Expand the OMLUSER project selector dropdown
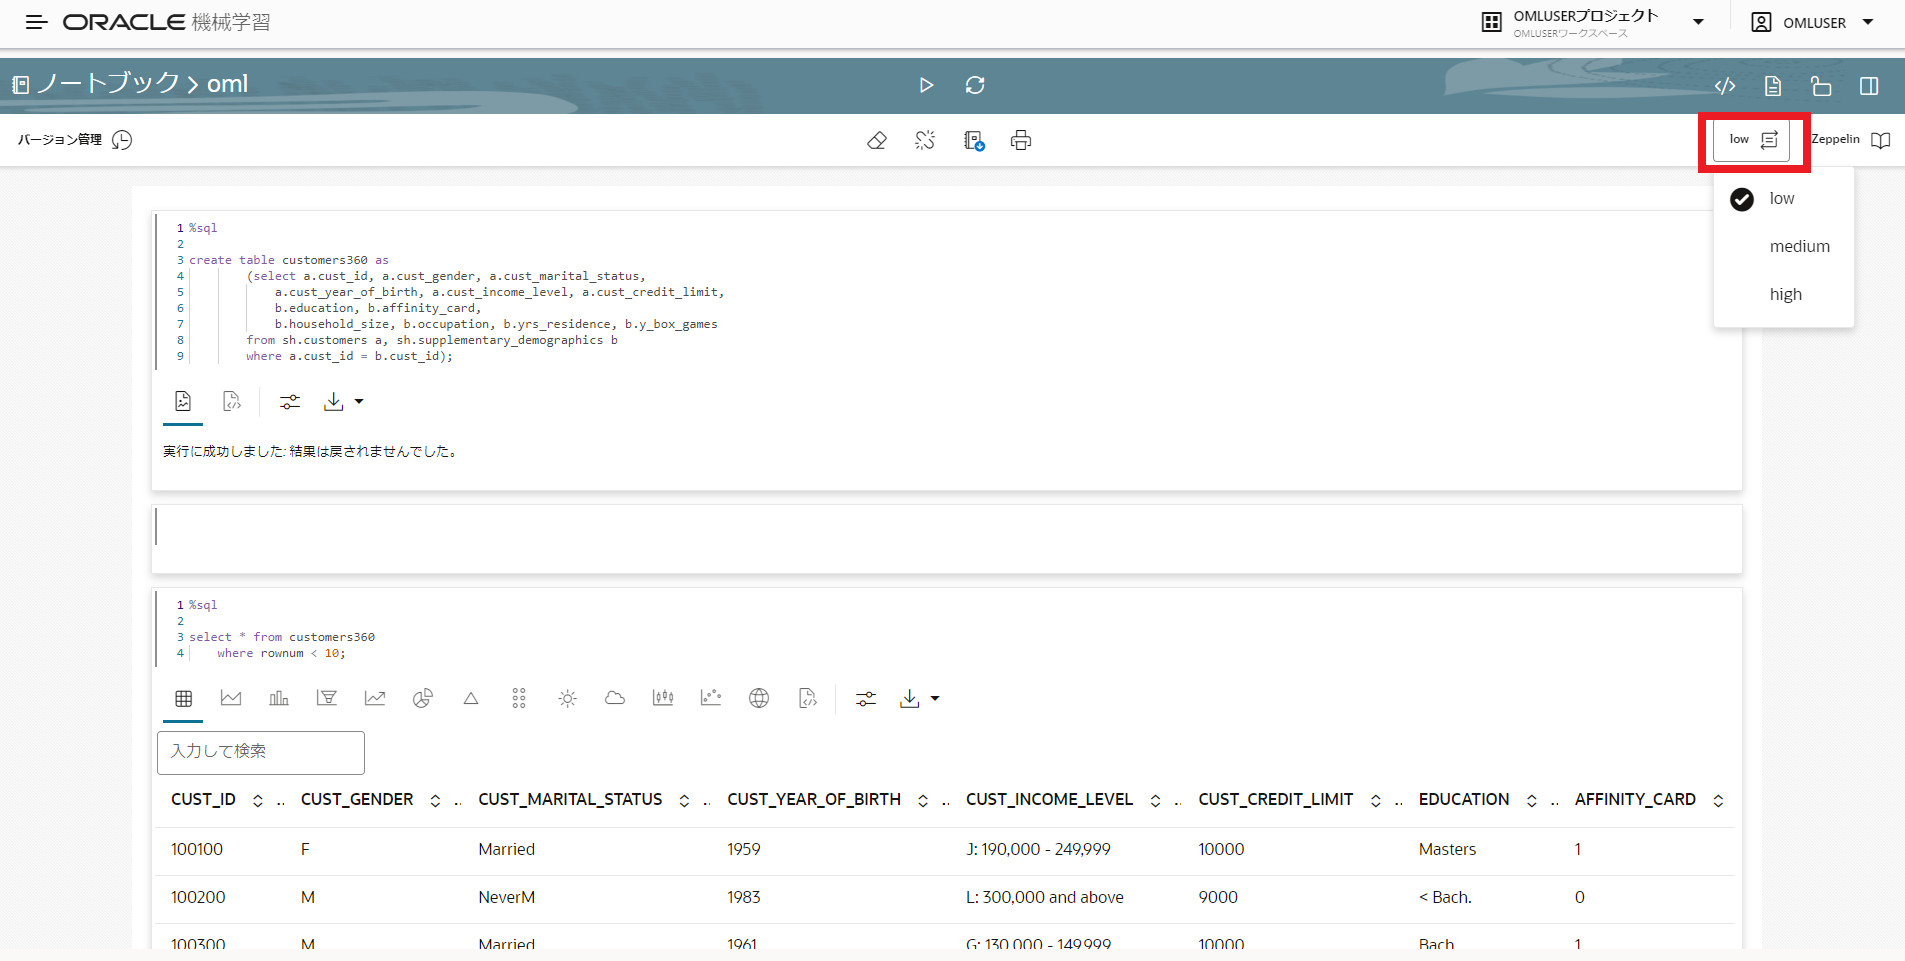Image resolution: width=1905 pixels, height=961 pixels. click(x=1697, y=20)
